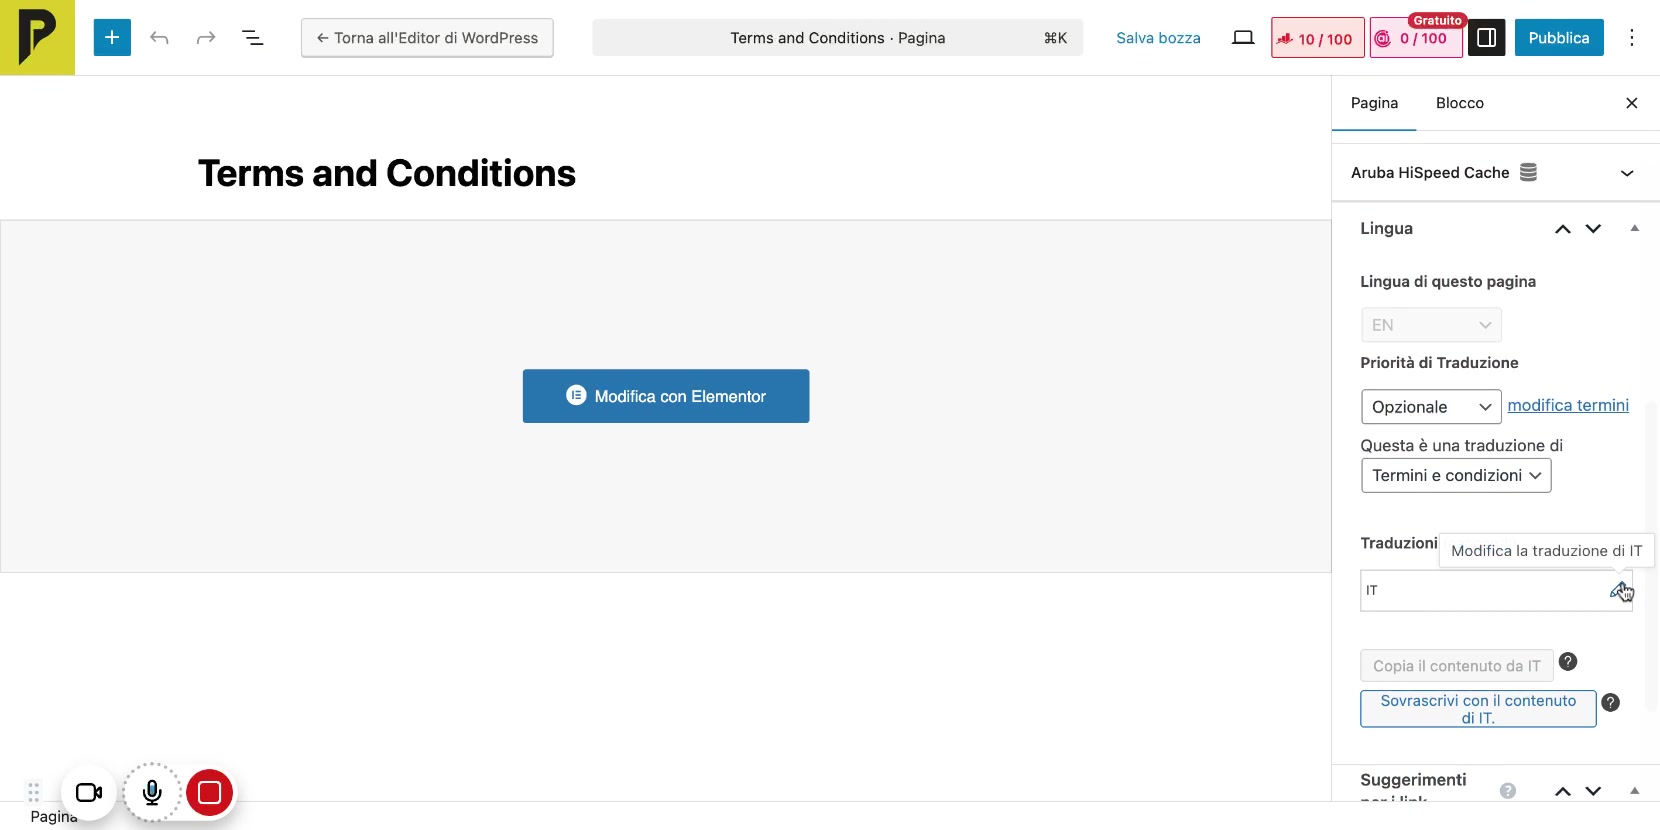
Task: Open the laptop preview icon
Action: pos(1243,38)
